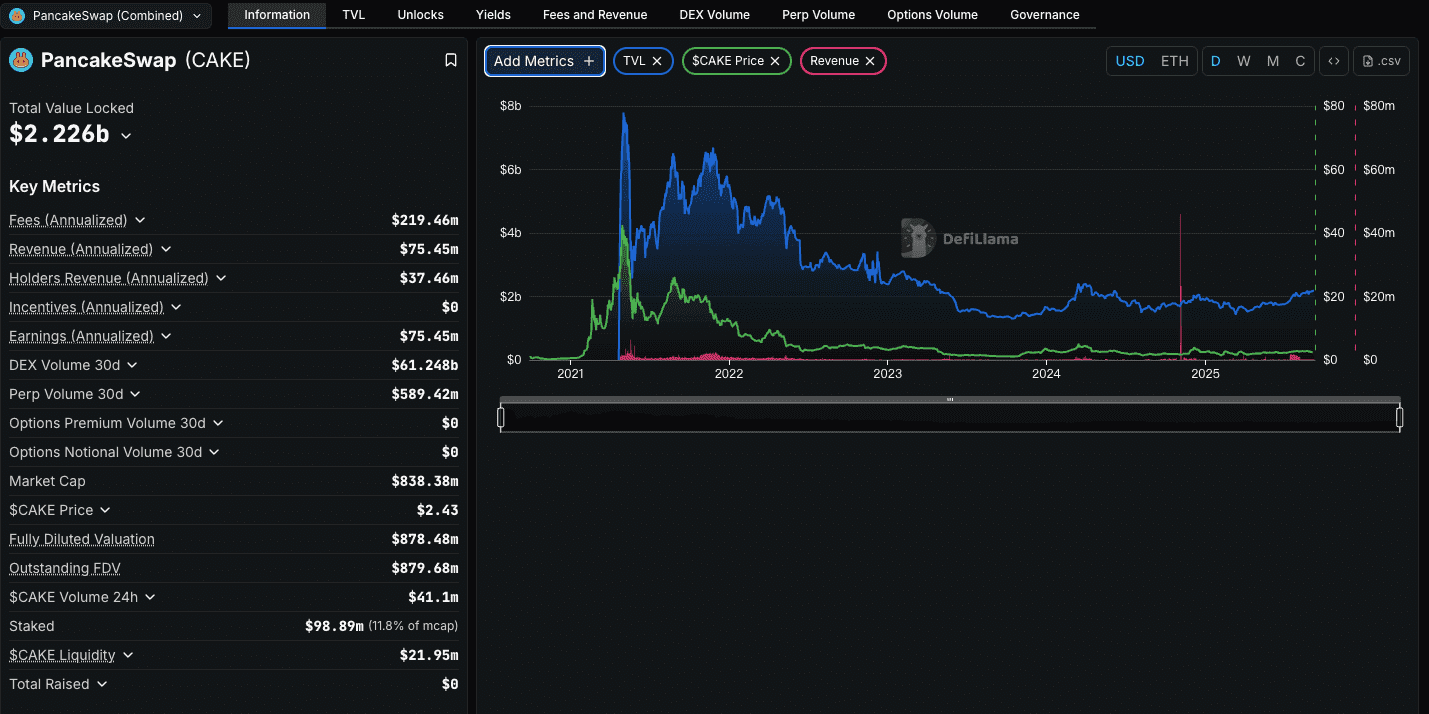
Task: Select daily D interval
Action: tap(1216, 61)
